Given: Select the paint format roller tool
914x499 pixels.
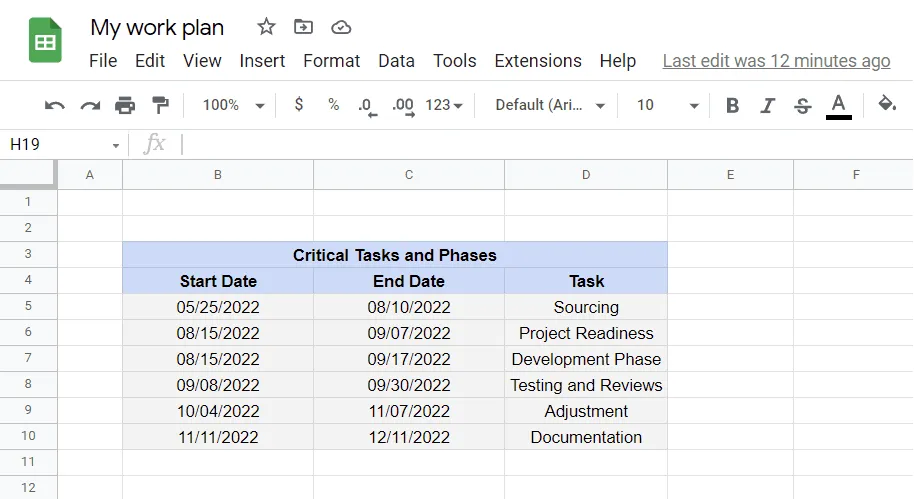Looking at the screenshot, I should pyautogui.click(x=160, y=105).
